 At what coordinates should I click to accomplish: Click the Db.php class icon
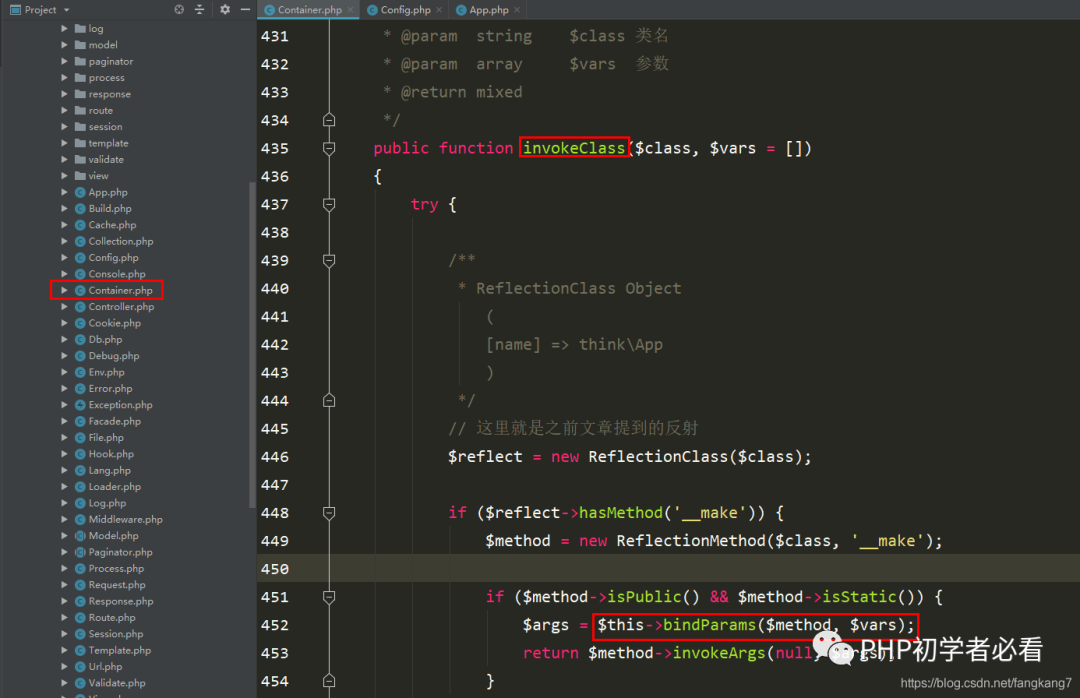coord(80,340)
